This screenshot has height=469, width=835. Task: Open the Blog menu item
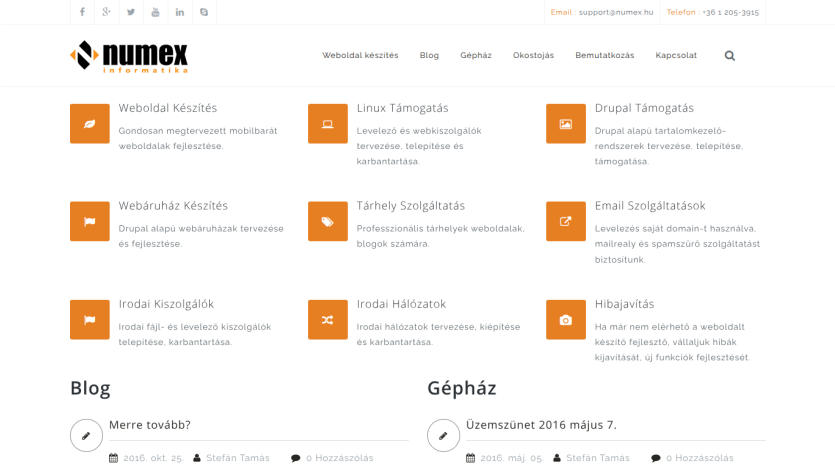[429, 55]
